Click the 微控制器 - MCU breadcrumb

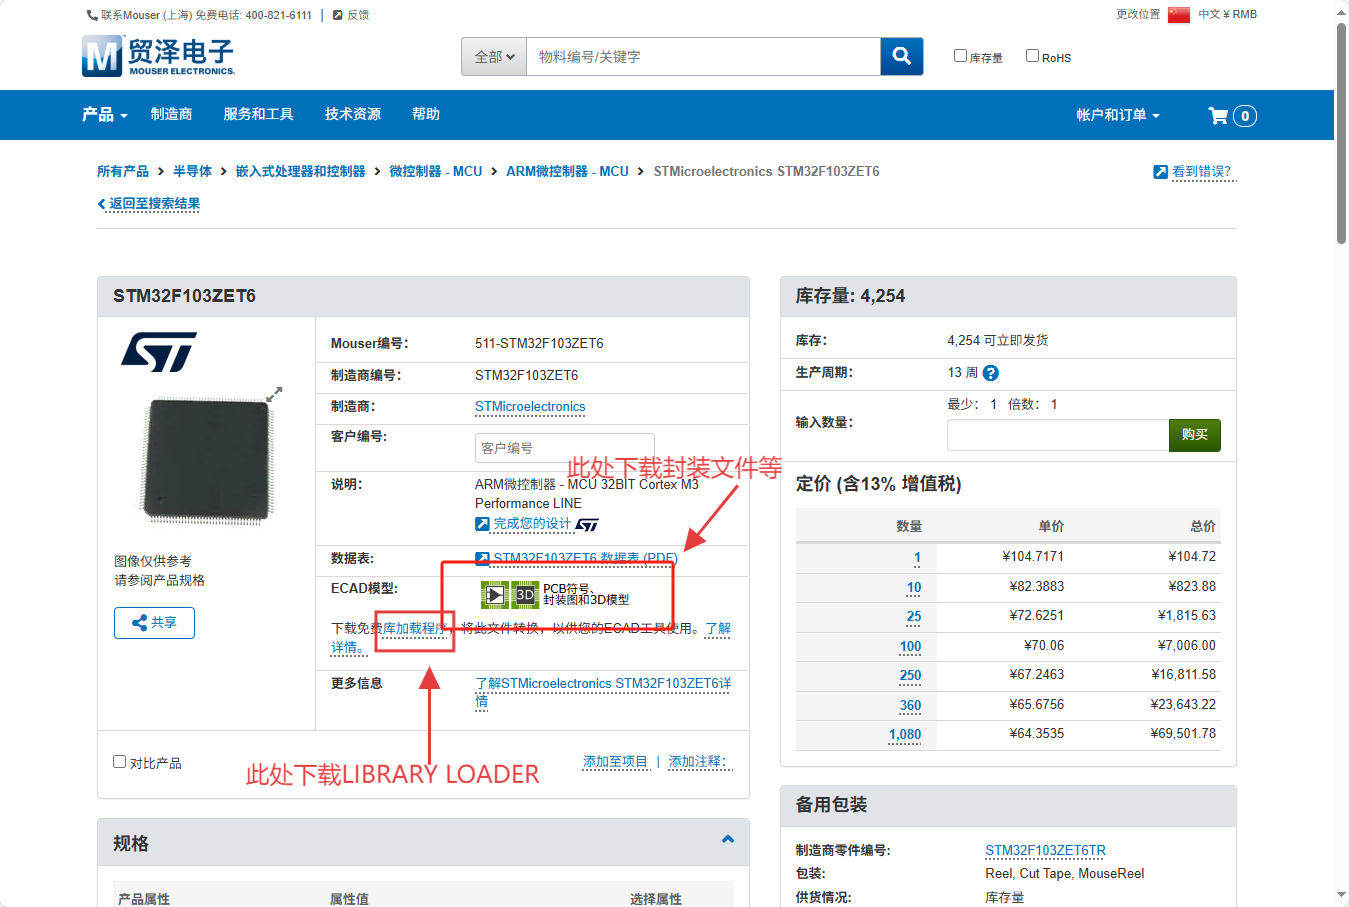point(436,172)
